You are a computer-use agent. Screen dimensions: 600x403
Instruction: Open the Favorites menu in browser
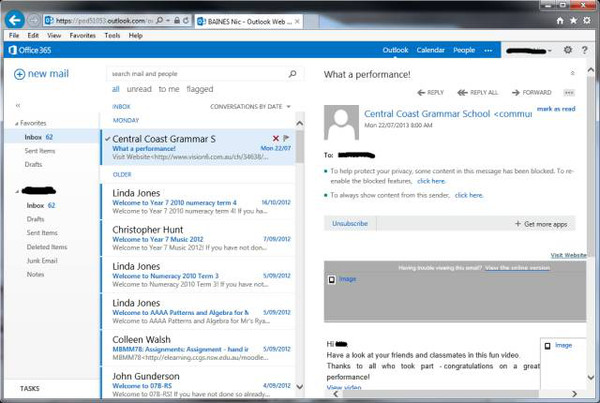(x=82, y=35)
